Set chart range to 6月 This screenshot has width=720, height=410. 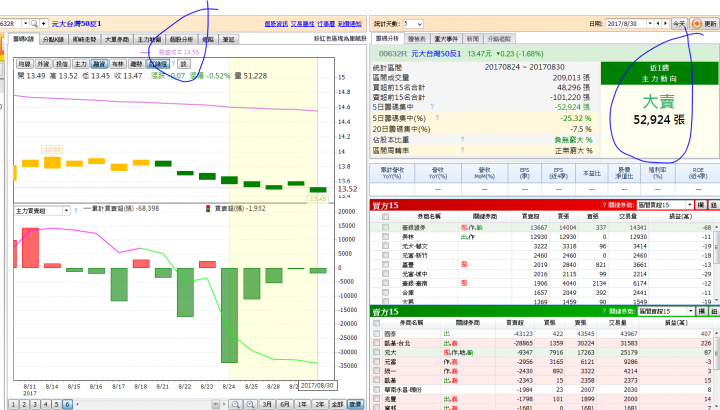[x=285, y=404]
